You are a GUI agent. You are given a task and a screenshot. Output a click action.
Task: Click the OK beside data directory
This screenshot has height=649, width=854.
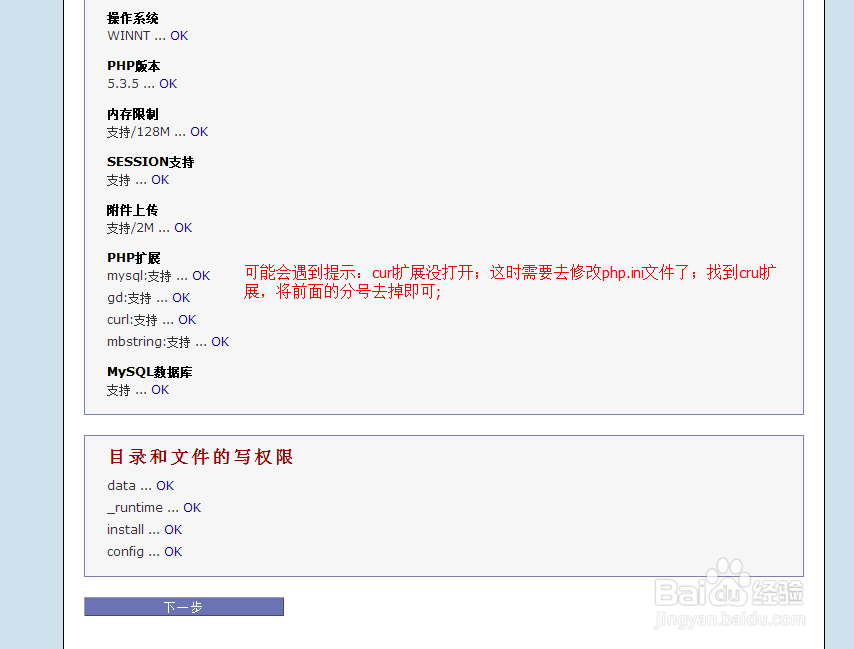click(x=164, y=485)
